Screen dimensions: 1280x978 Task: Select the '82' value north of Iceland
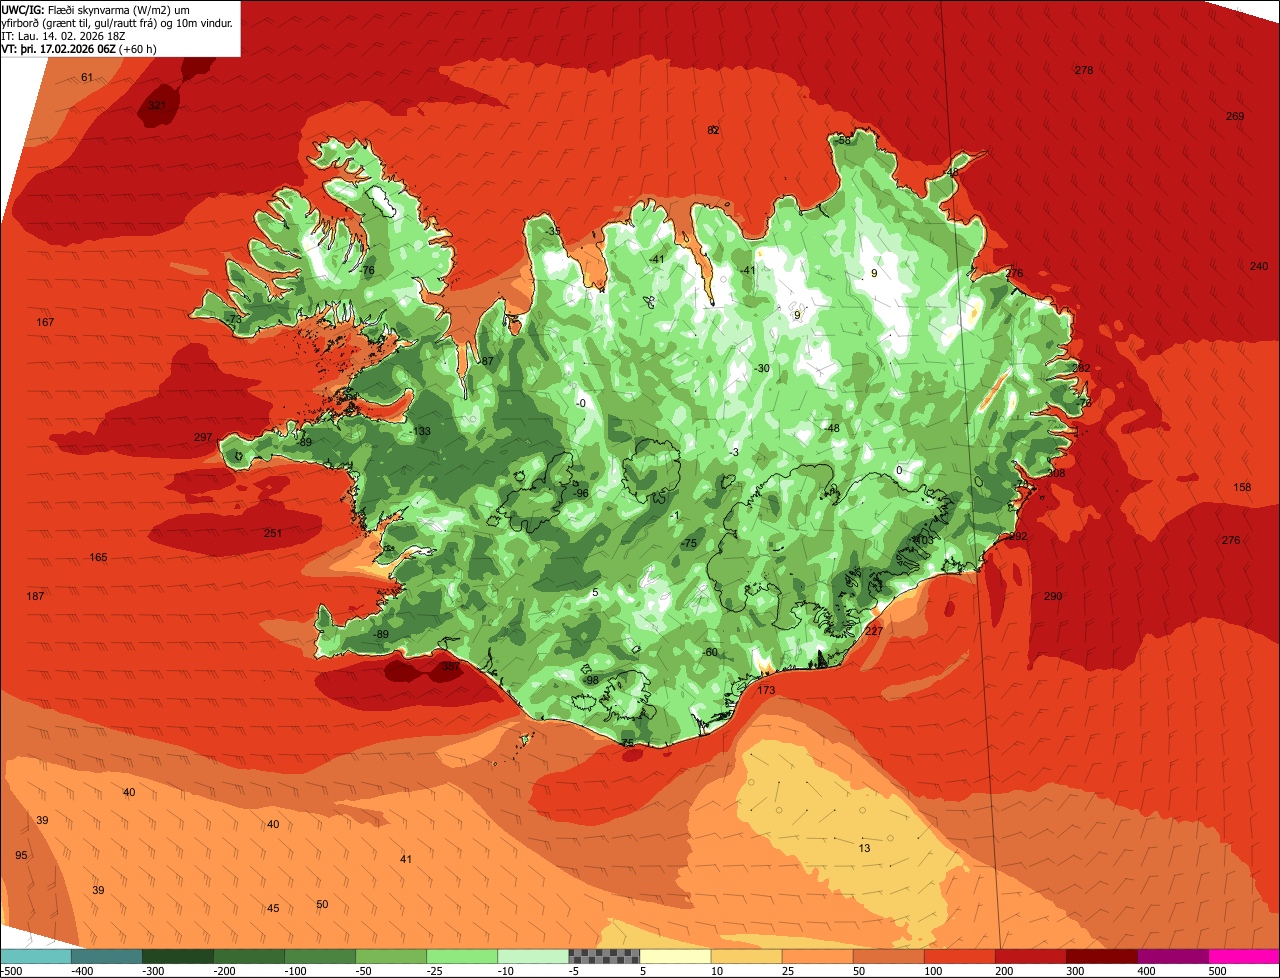[x=713, y=130]
